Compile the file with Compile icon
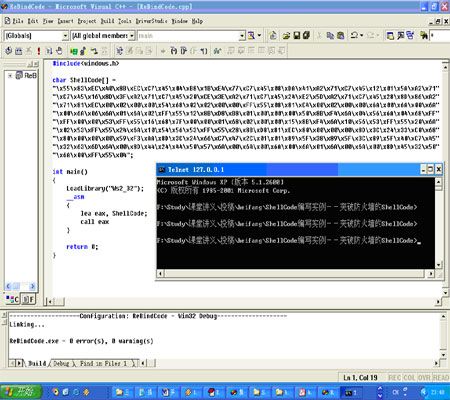 coord(8,51)
